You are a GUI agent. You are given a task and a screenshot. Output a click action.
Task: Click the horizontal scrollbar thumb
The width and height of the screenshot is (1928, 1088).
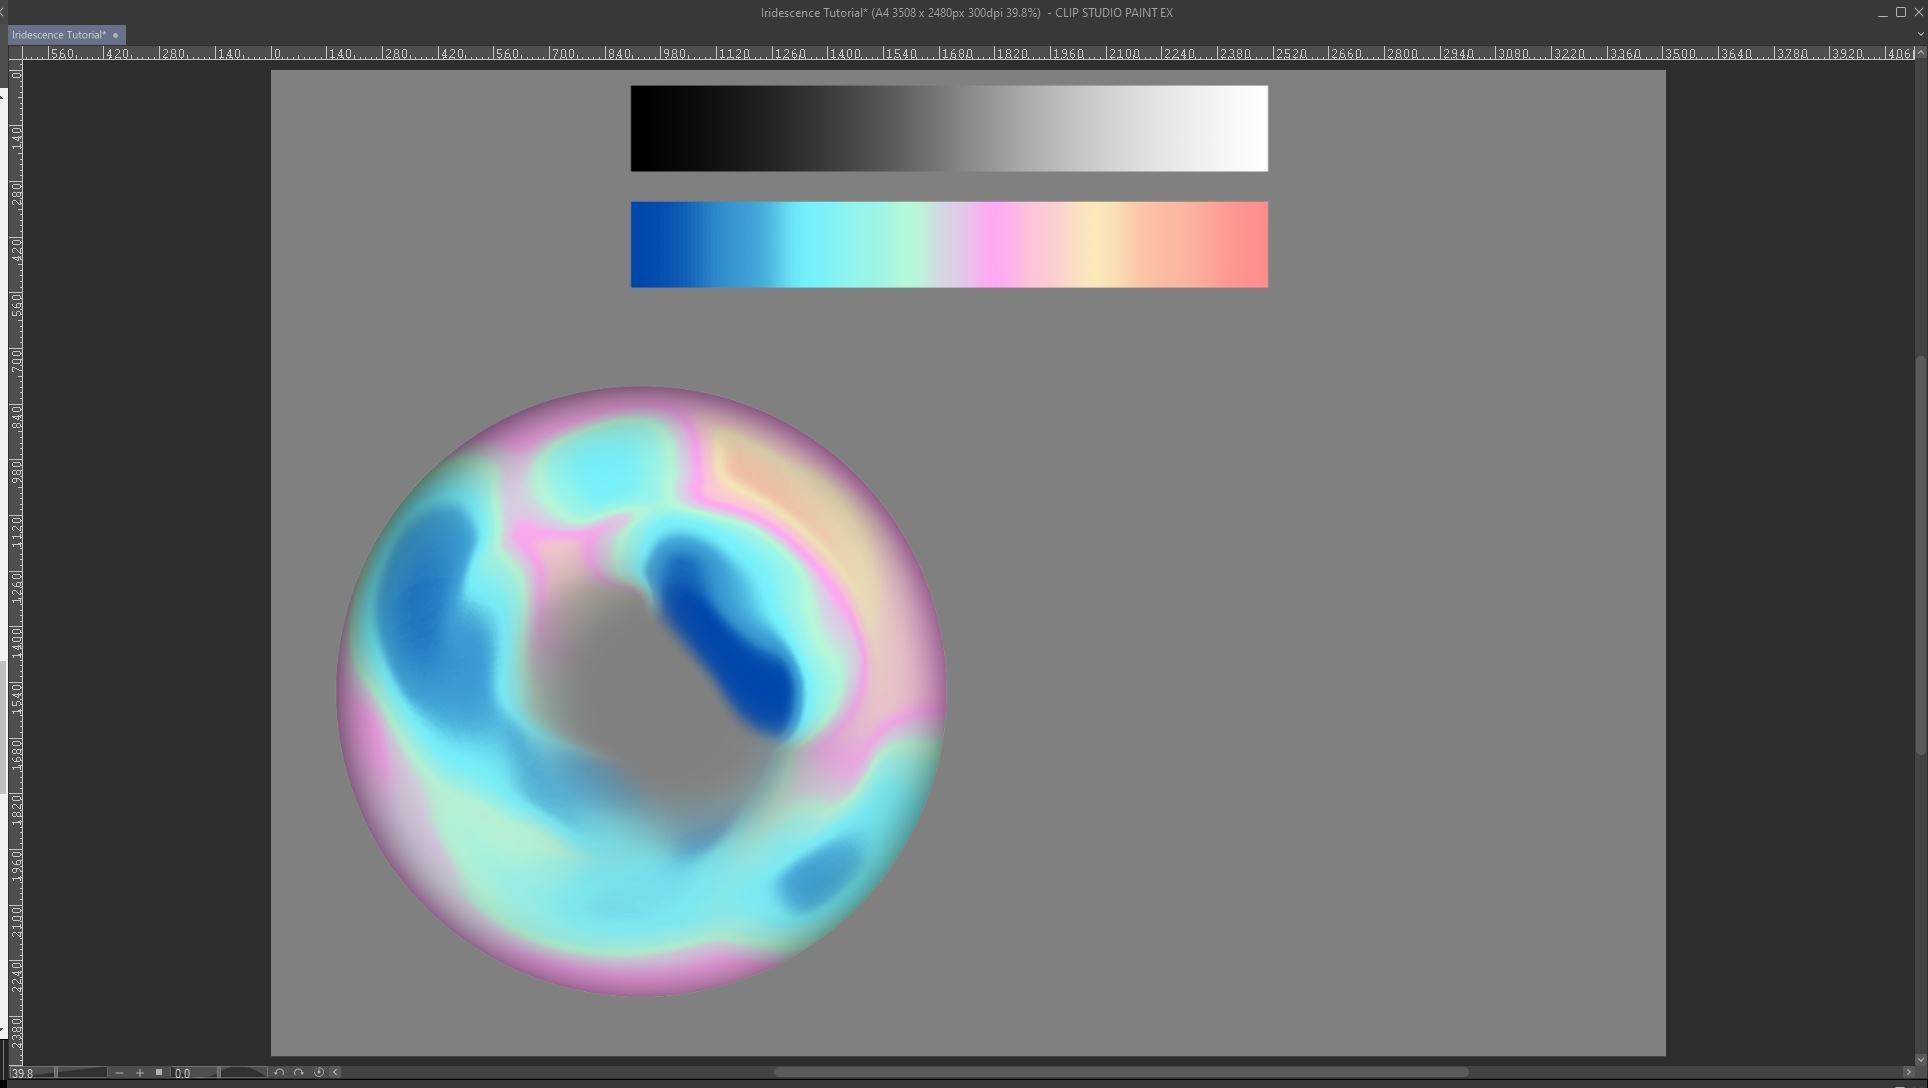point(1120,1073)
